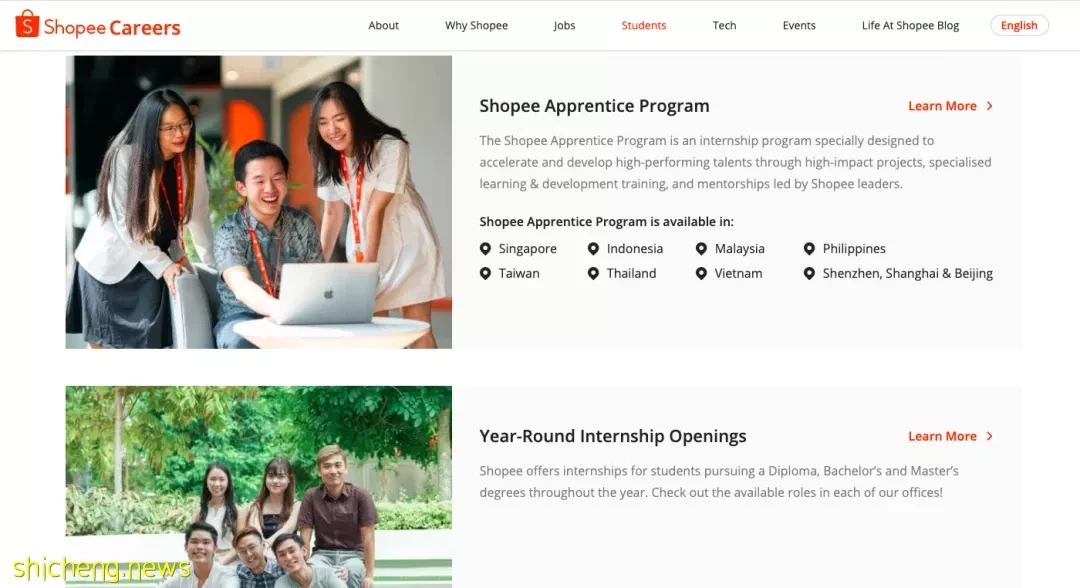
Task: Open the Events page link
Action: point(799,25)
